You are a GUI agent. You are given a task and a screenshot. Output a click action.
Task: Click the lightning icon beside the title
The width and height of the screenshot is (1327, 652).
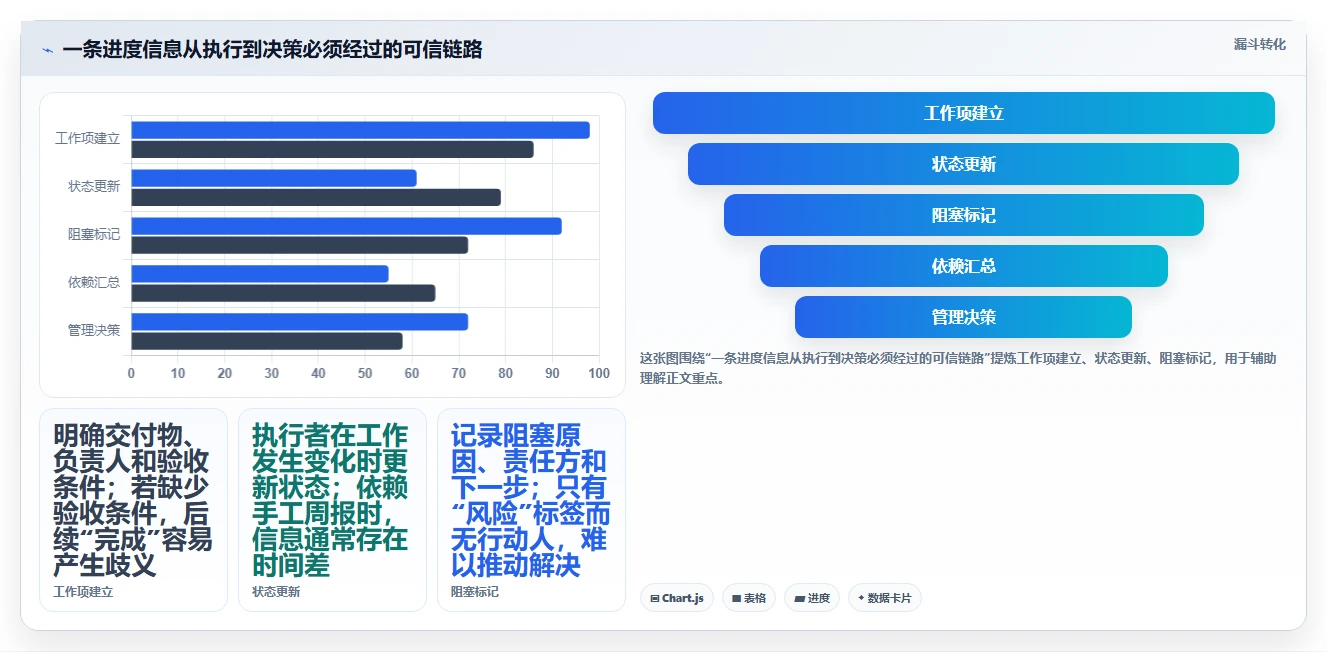coord(47,50)
